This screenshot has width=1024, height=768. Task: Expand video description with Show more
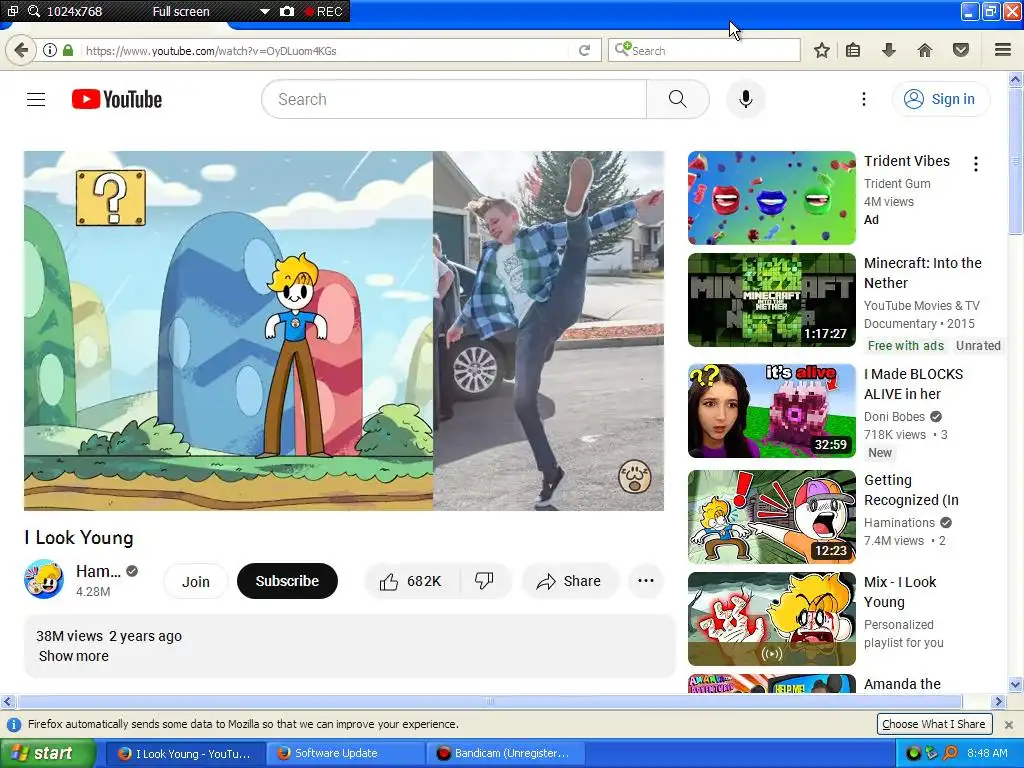click(x=74, y=656)
